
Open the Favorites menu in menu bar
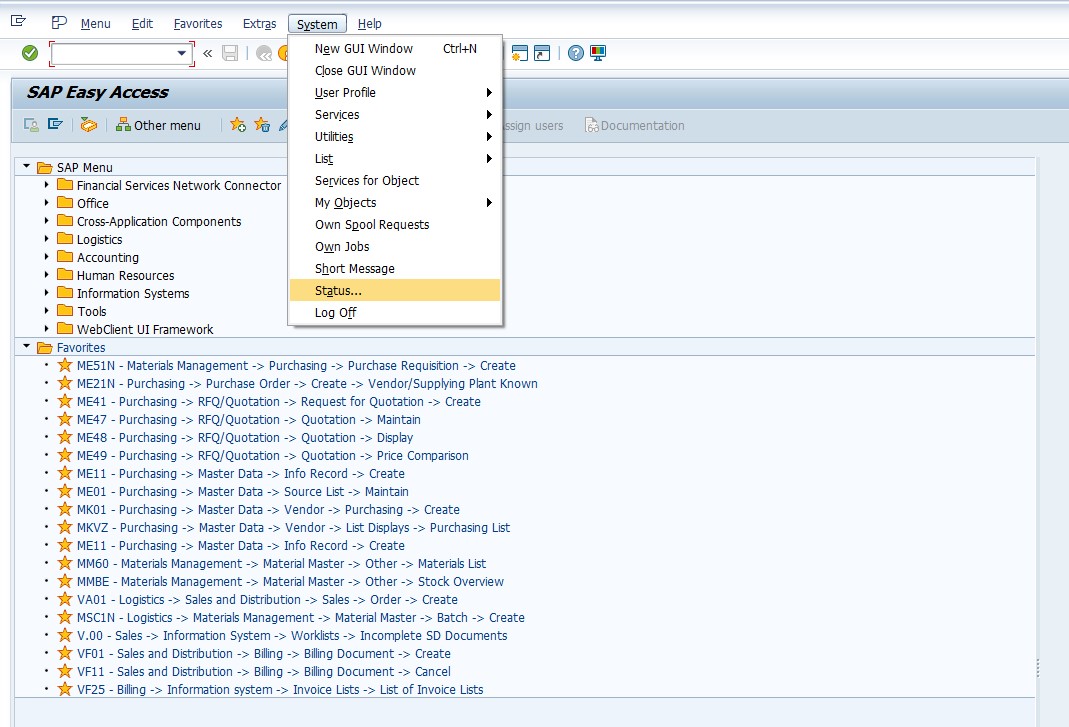[x=198, y=24]
